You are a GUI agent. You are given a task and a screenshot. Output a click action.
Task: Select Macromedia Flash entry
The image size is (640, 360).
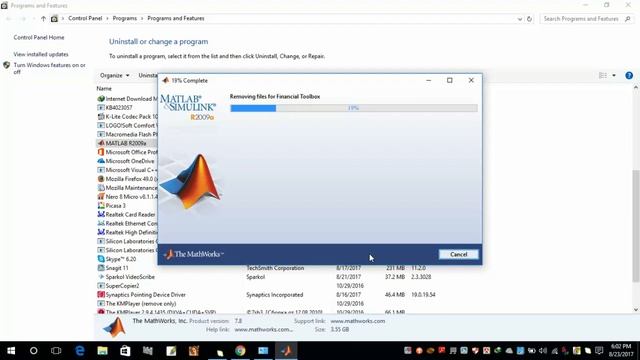tap(127, 134)
